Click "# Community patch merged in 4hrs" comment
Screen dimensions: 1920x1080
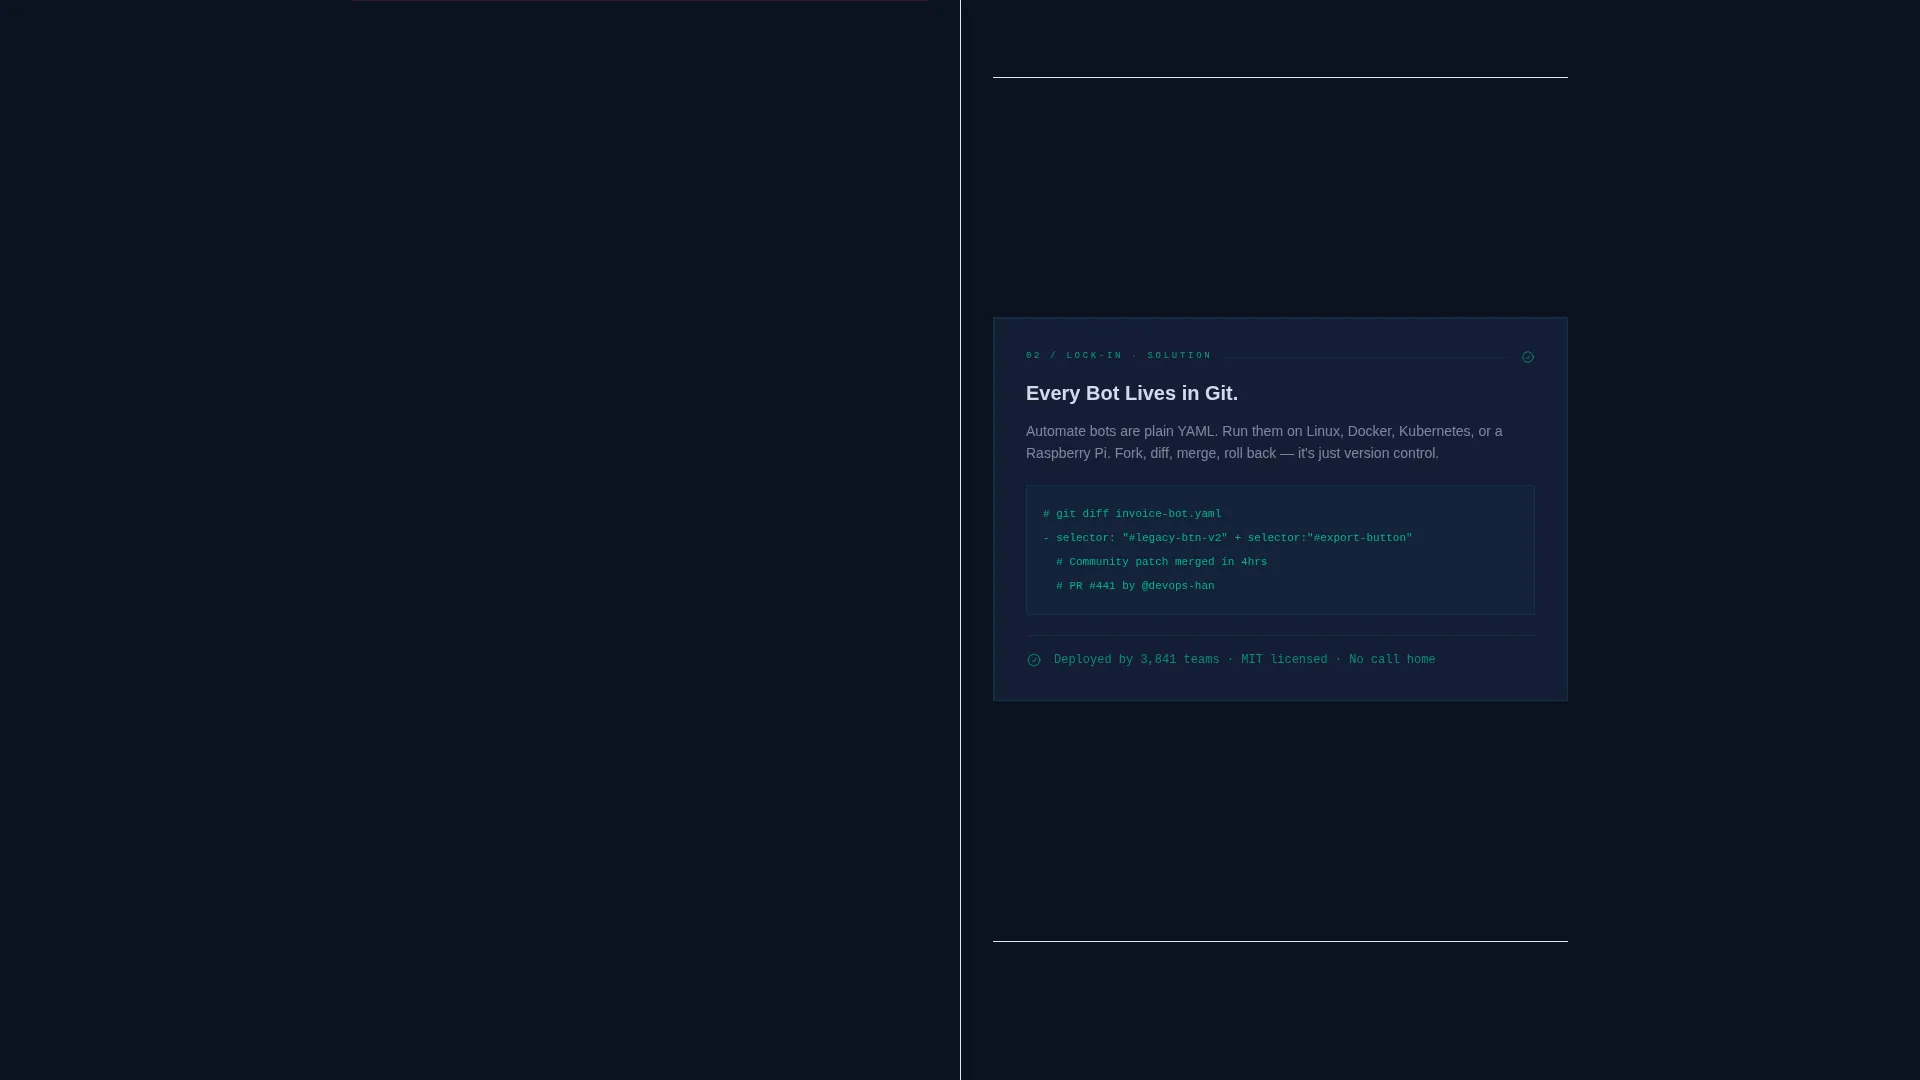click(x=1161, y=562)
